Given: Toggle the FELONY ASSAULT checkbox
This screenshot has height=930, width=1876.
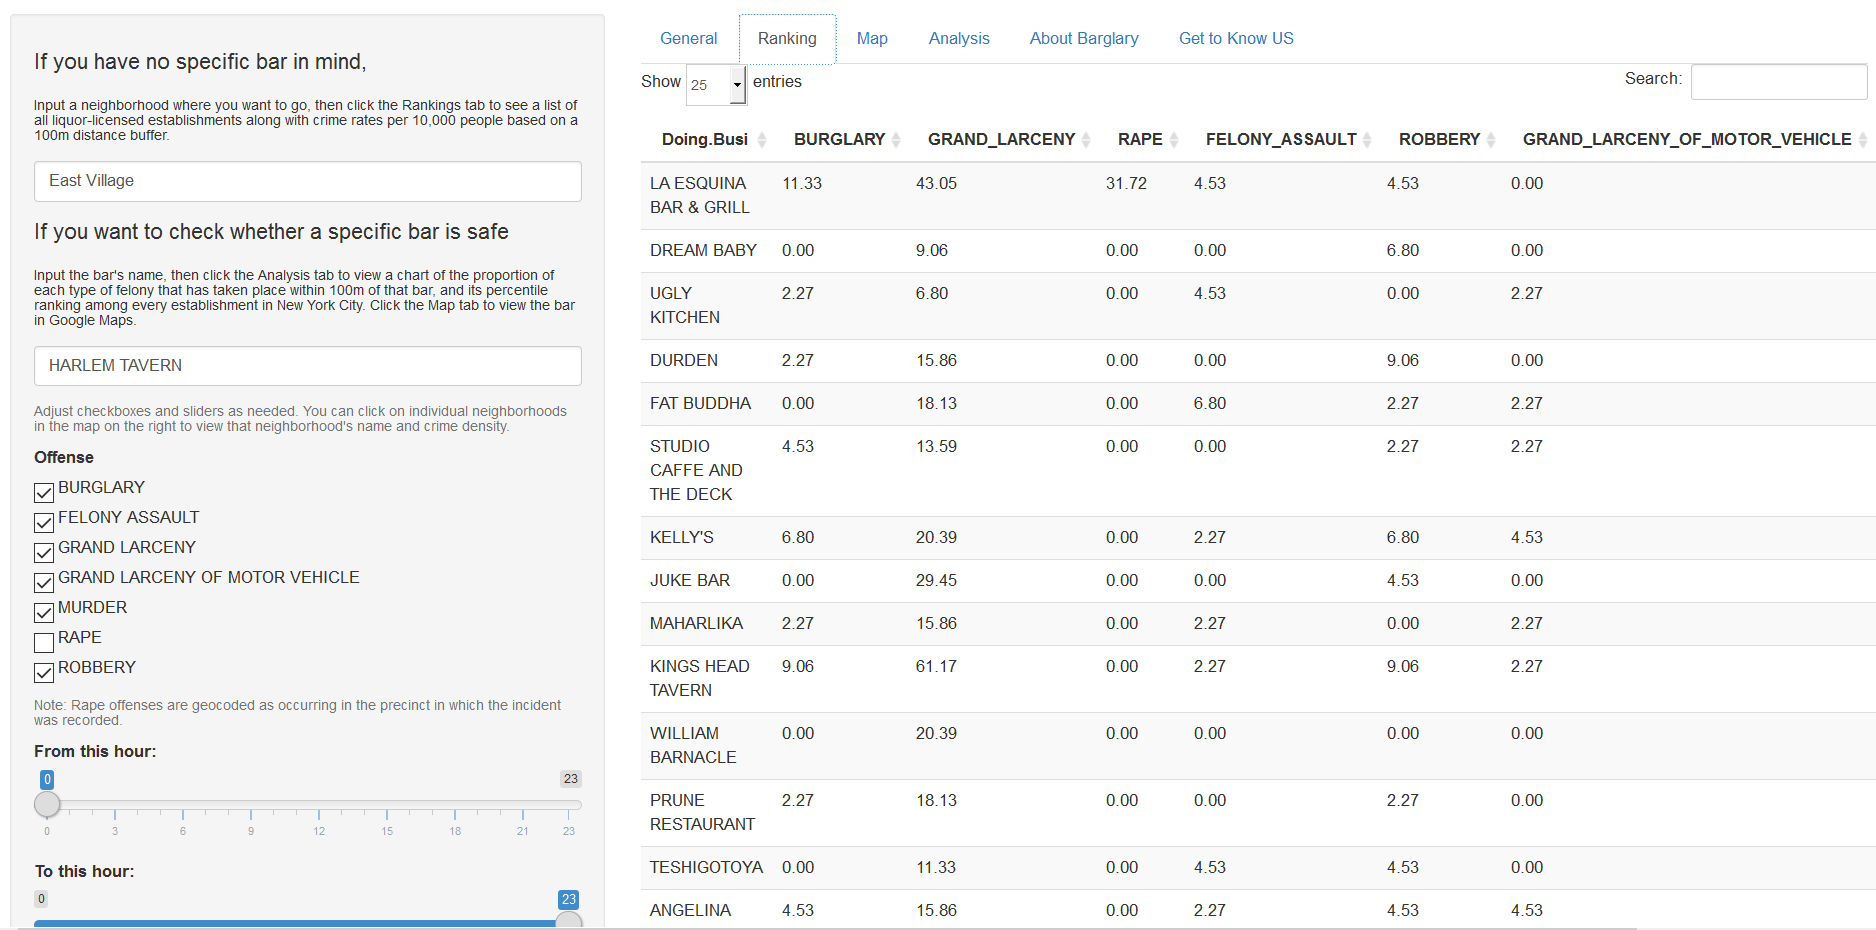Looking at the screenshot, I should [44, 522].
